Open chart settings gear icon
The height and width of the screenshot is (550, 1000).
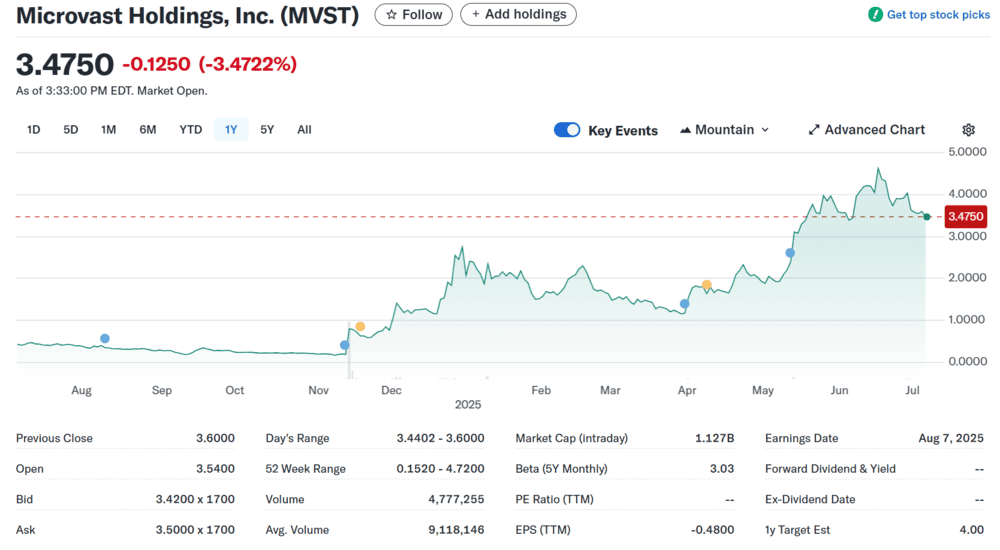click(968, 130)
